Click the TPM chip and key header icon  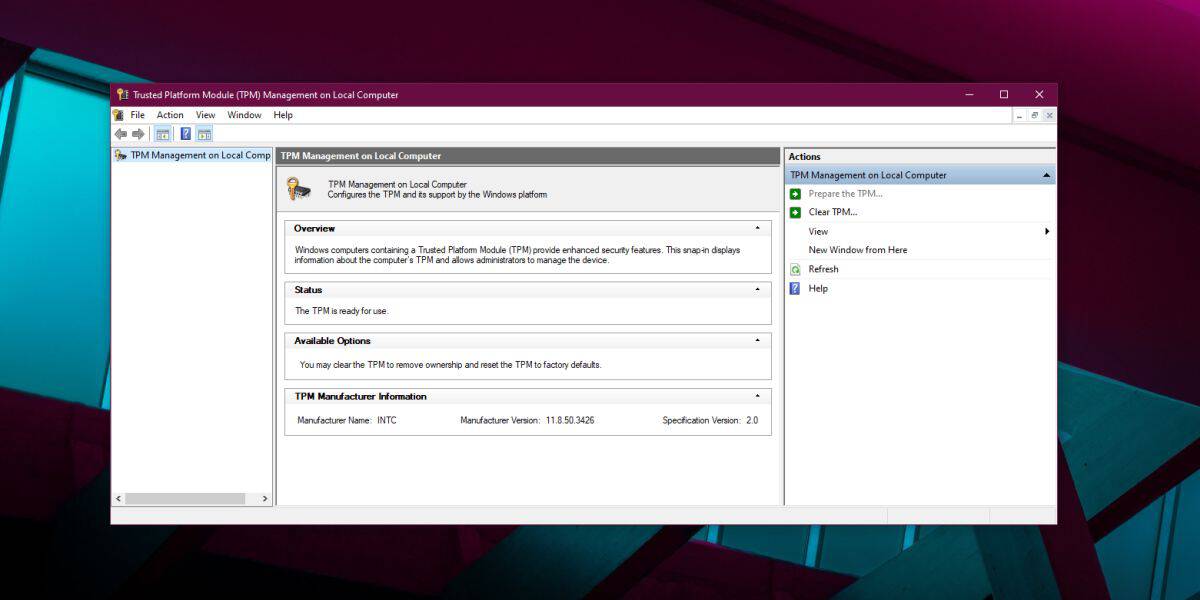(298, 188)
